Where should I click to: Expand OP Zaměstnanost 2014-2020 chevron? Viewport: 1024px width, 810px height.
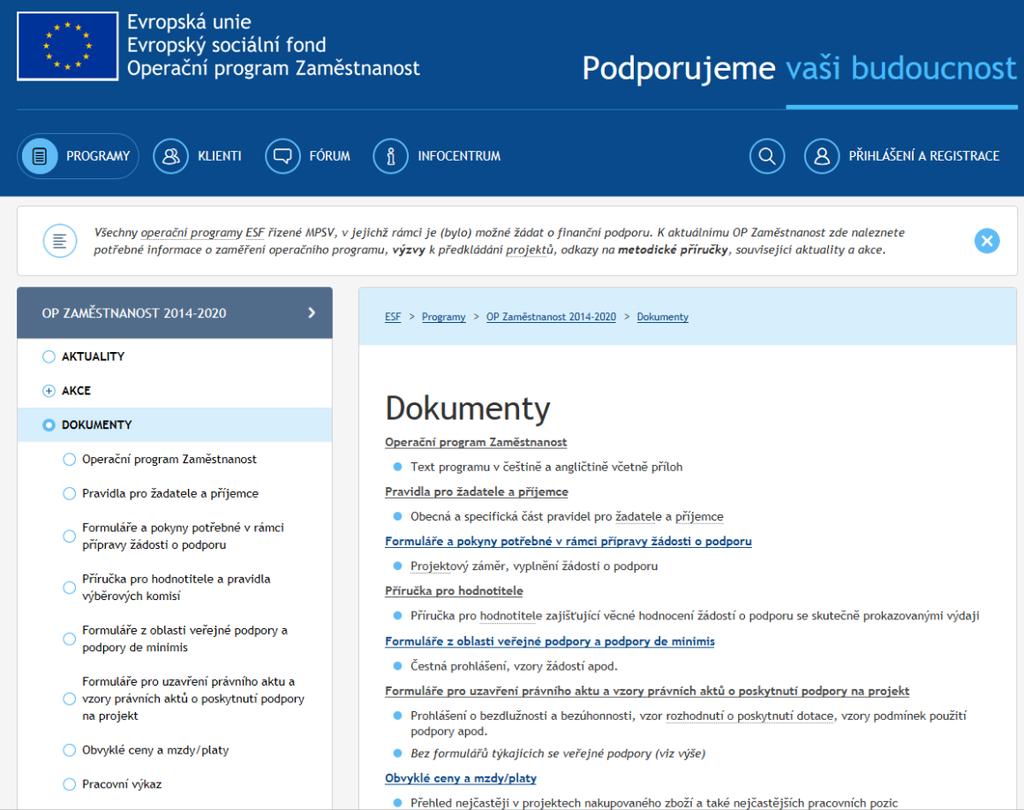(x=312, y=313)
